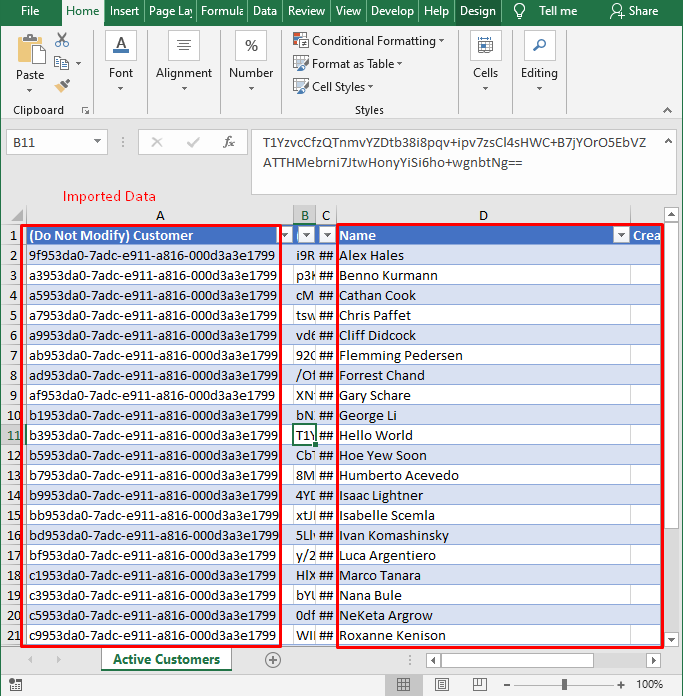Click the Cancel X in formula bar
The width and height of the screenshot is (683, 696).
[x=157, y=142]
